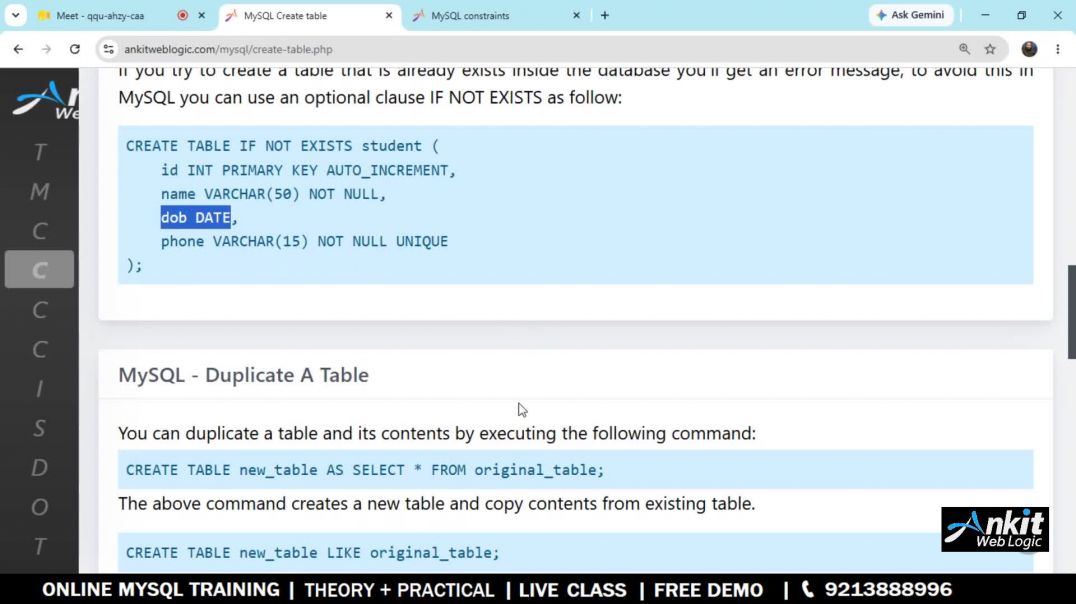Screen dimensions: 1076x604
Task: Go forward to the next page
Action: (x=46, y=49)
